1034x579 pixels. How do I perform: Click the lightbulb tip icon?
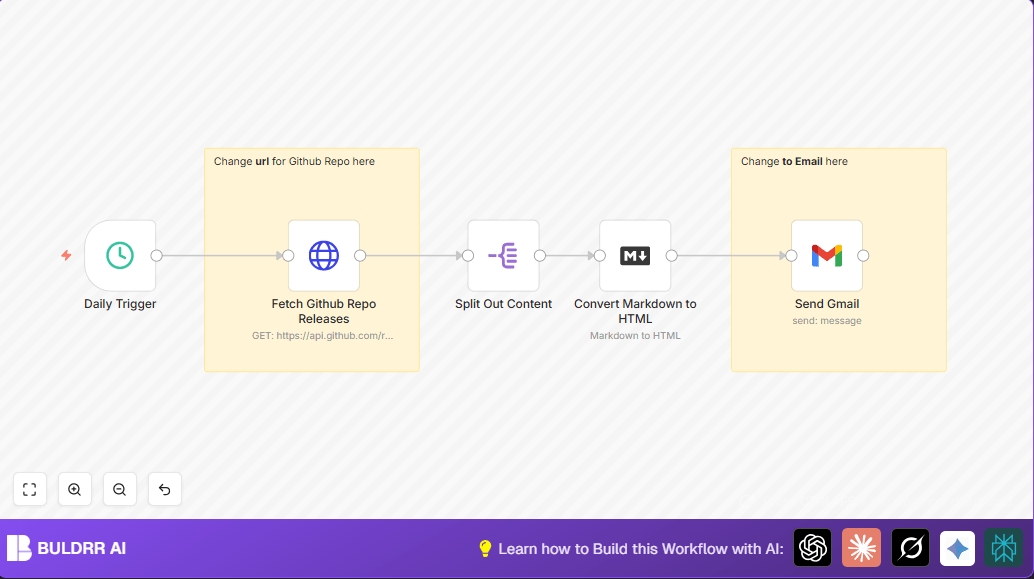485,549
